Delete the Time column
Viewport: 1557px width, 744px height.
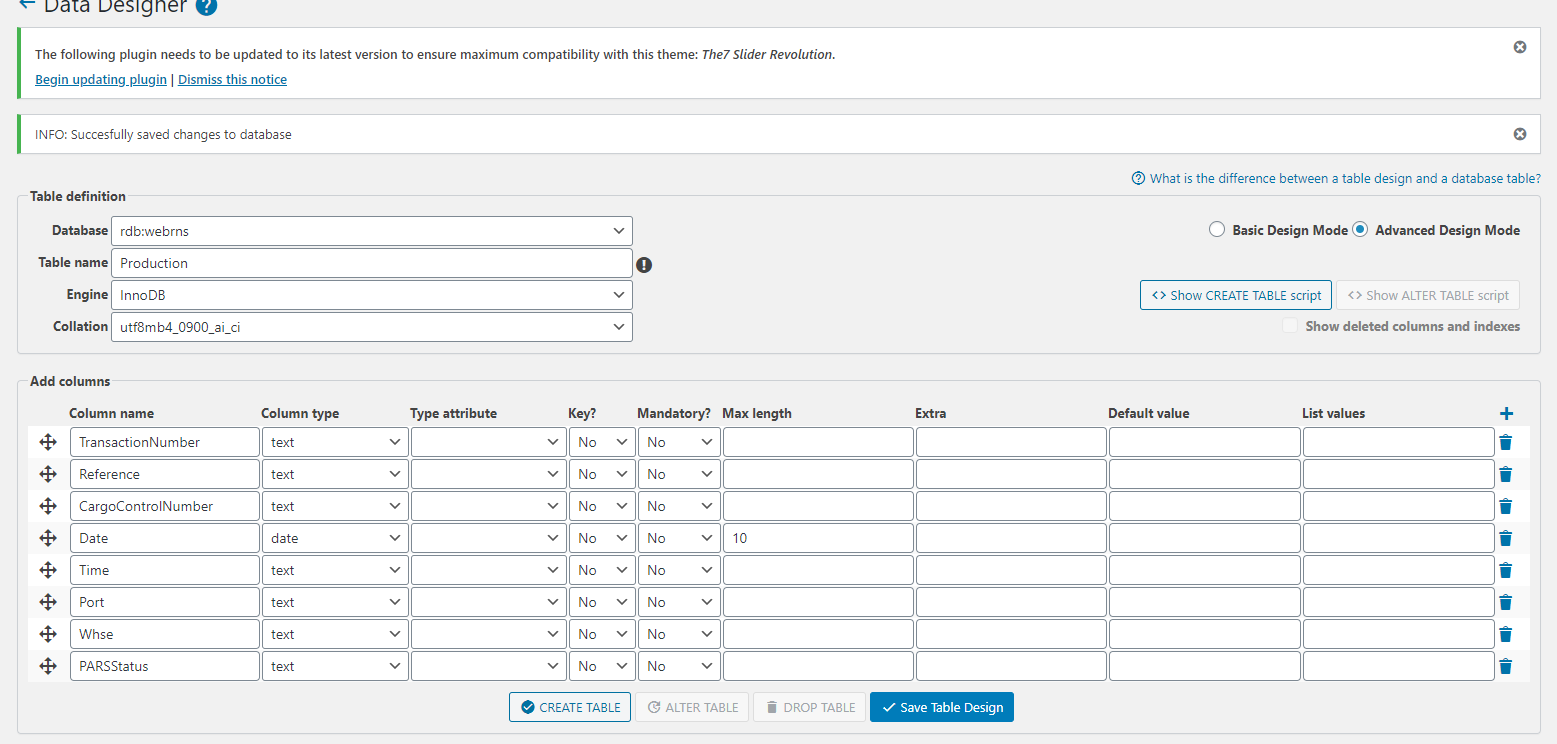(x=1506, y=570)
